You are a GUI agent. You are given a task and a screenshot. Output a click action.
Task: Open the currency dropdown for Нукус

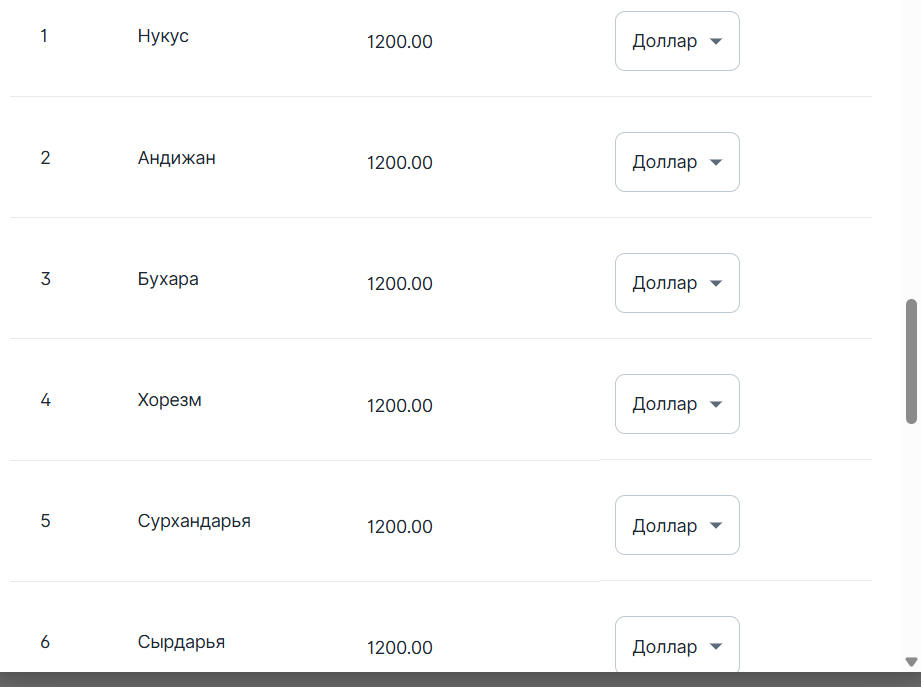point(677,41)
